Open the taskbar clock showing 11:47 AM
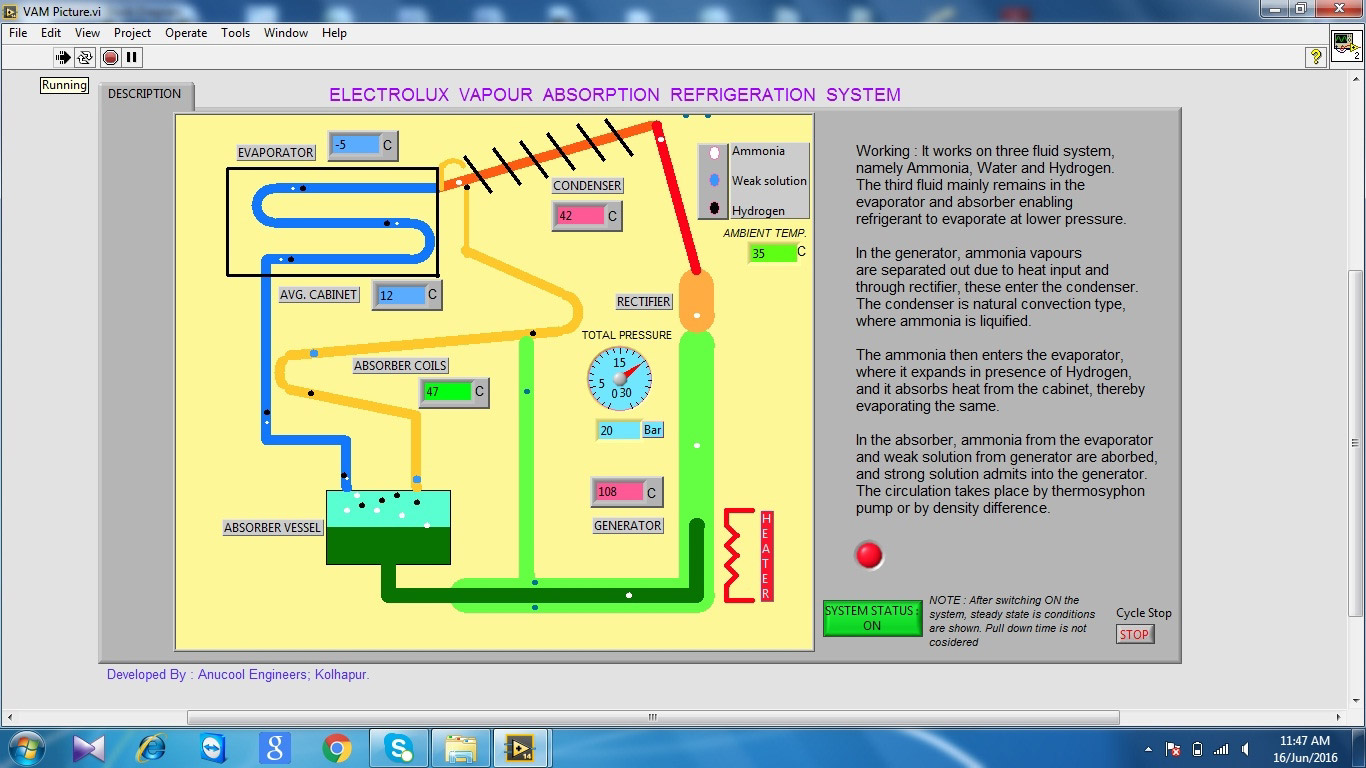1366x768 pixels. click(1305, 749)
